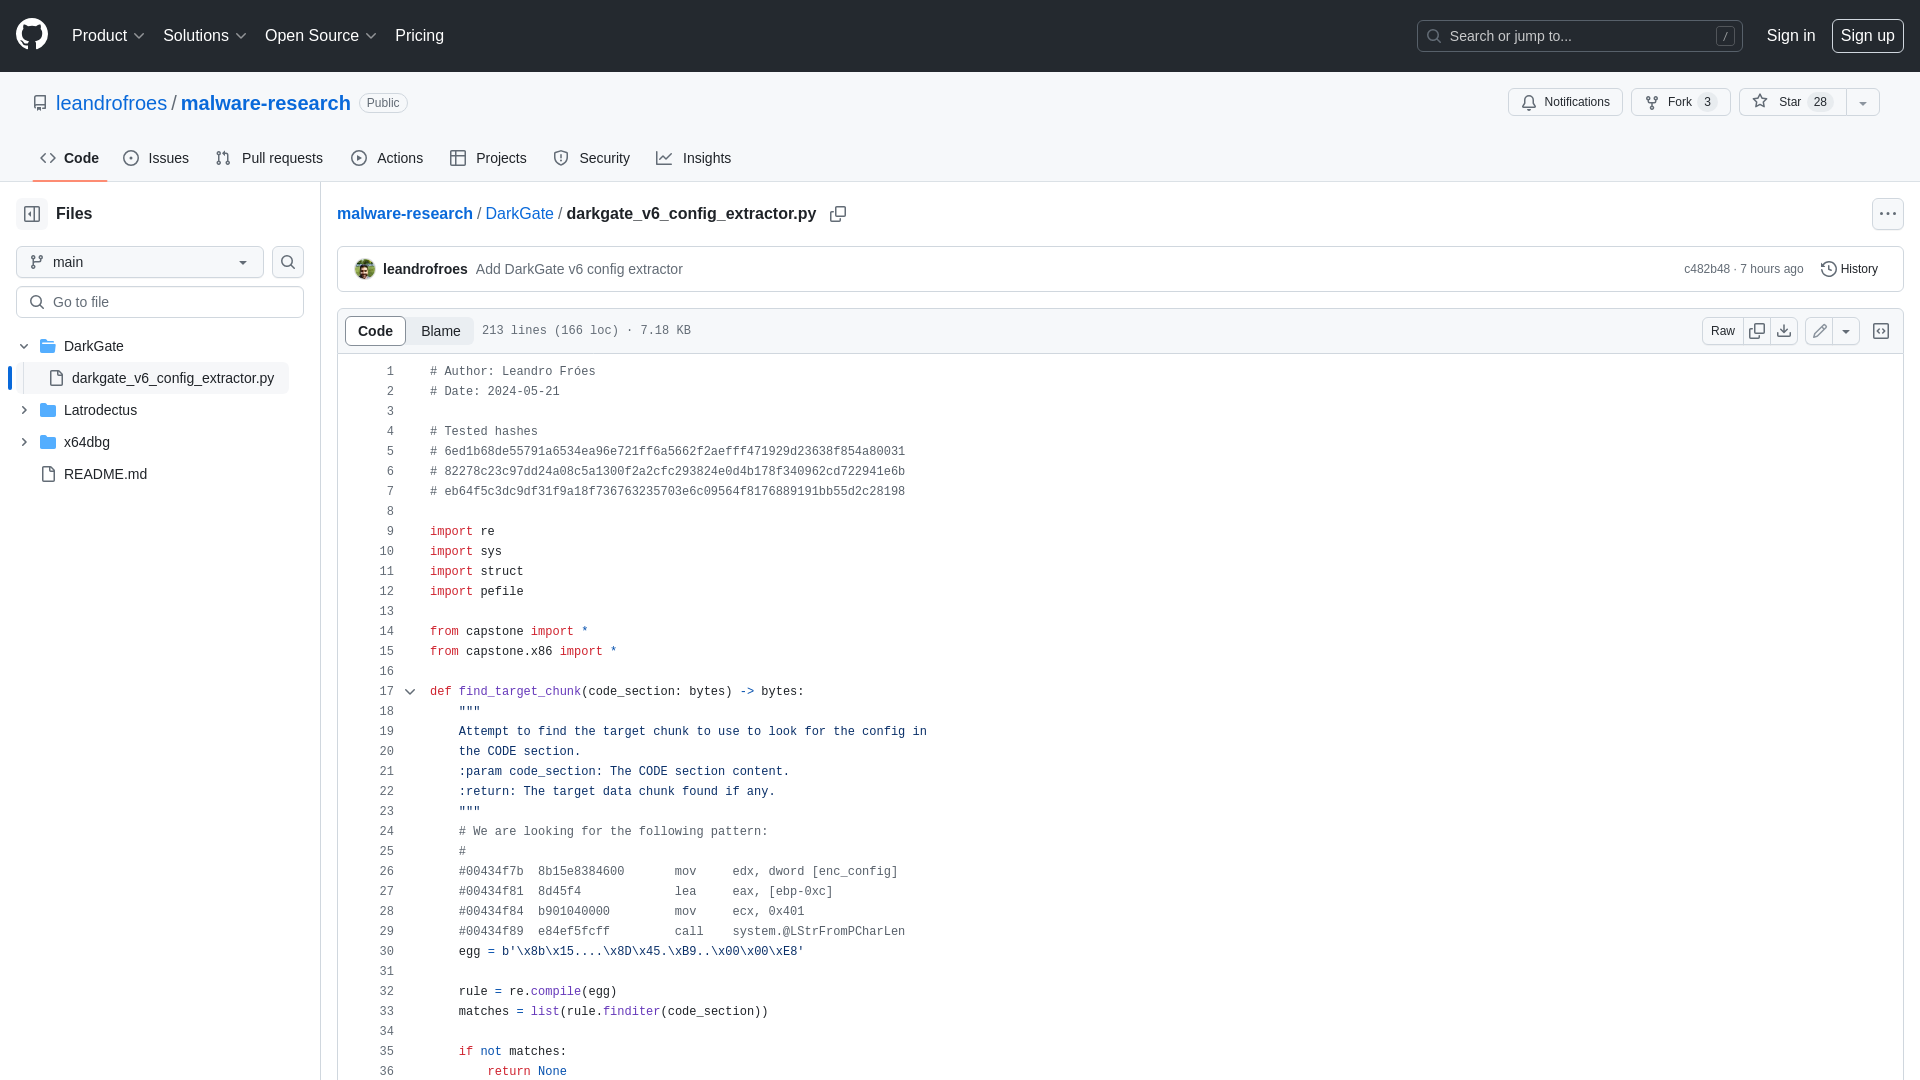View commit History

click(1849, 269)
